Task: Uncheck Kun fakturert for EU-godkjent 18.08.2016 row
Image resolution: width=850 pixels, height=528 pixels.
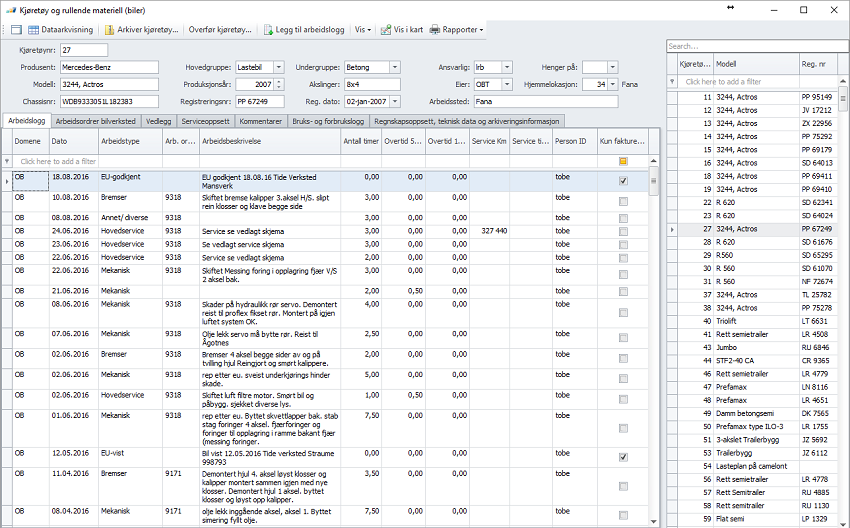Action: [x=623, y=181]
